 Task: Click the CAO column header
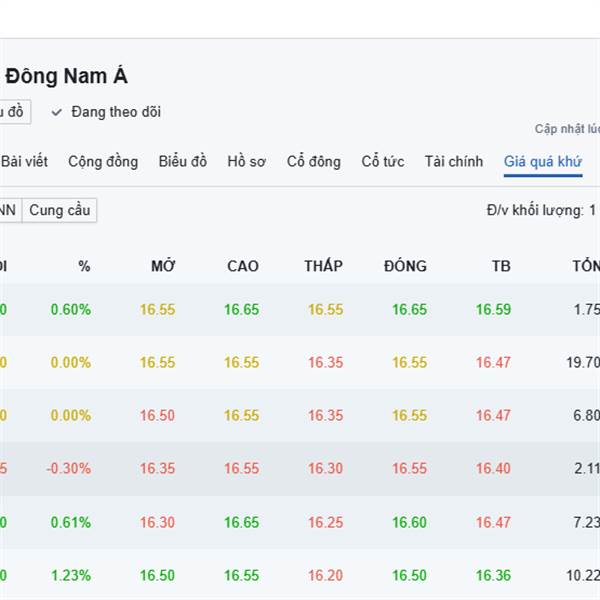tap(242, 266)
